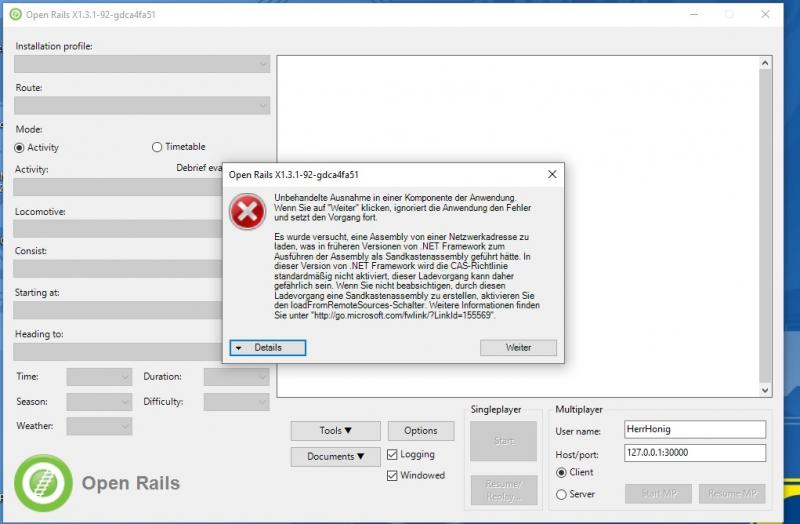
Task: Open the Starting at dropdown
Action: point(118,310)
